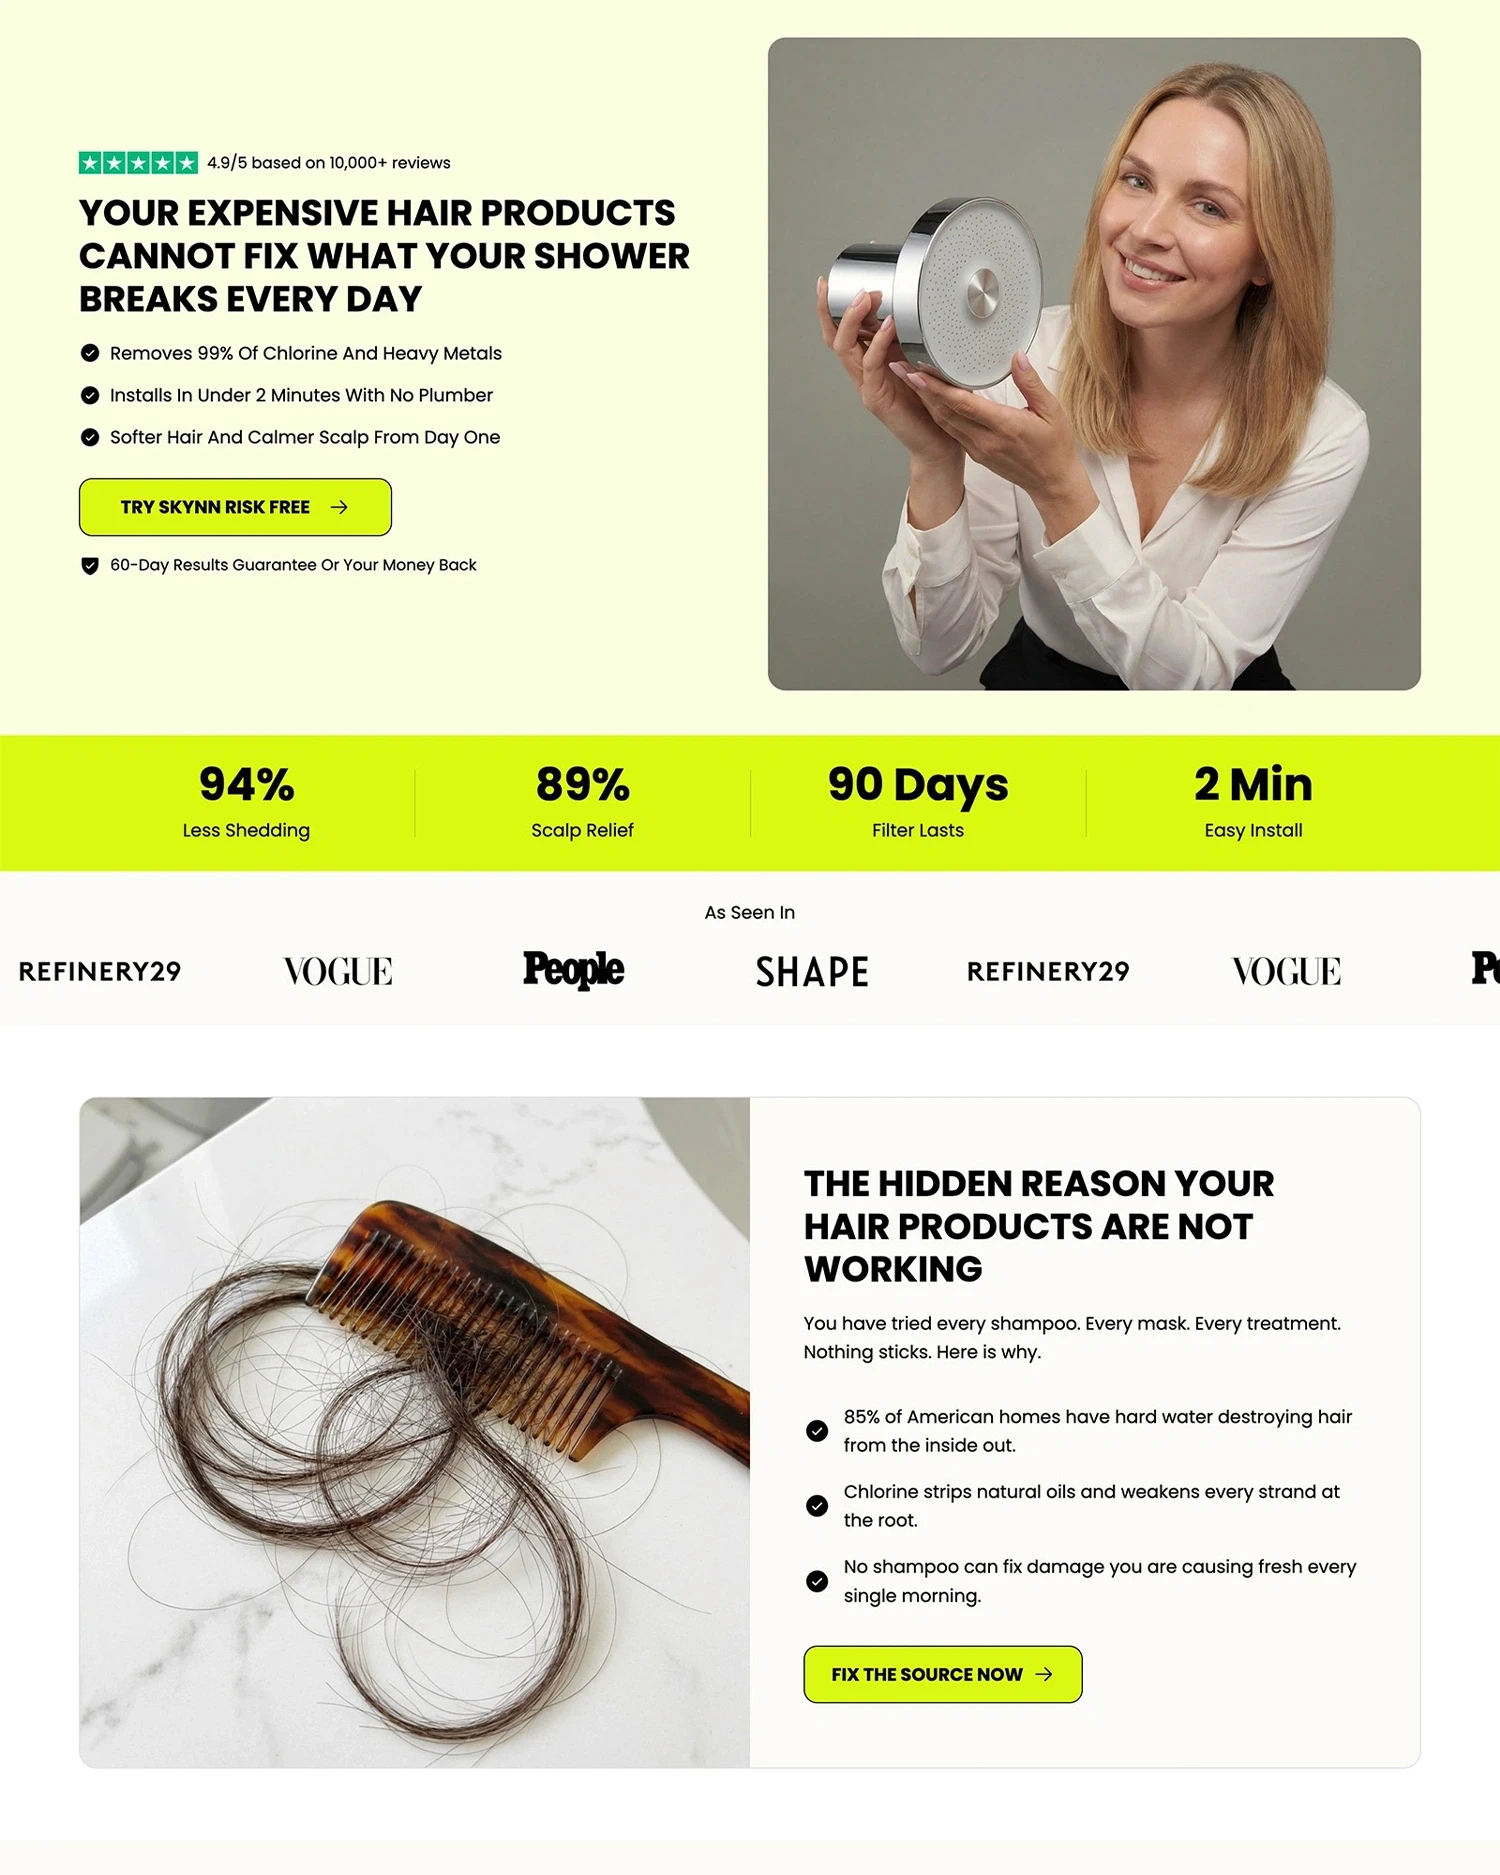The height and width of the screenshot is (1875, 1500).
Task: Click the checkmark icon beside 85% of American homes
Action: pyautogui.click(x=817, y=1431)
